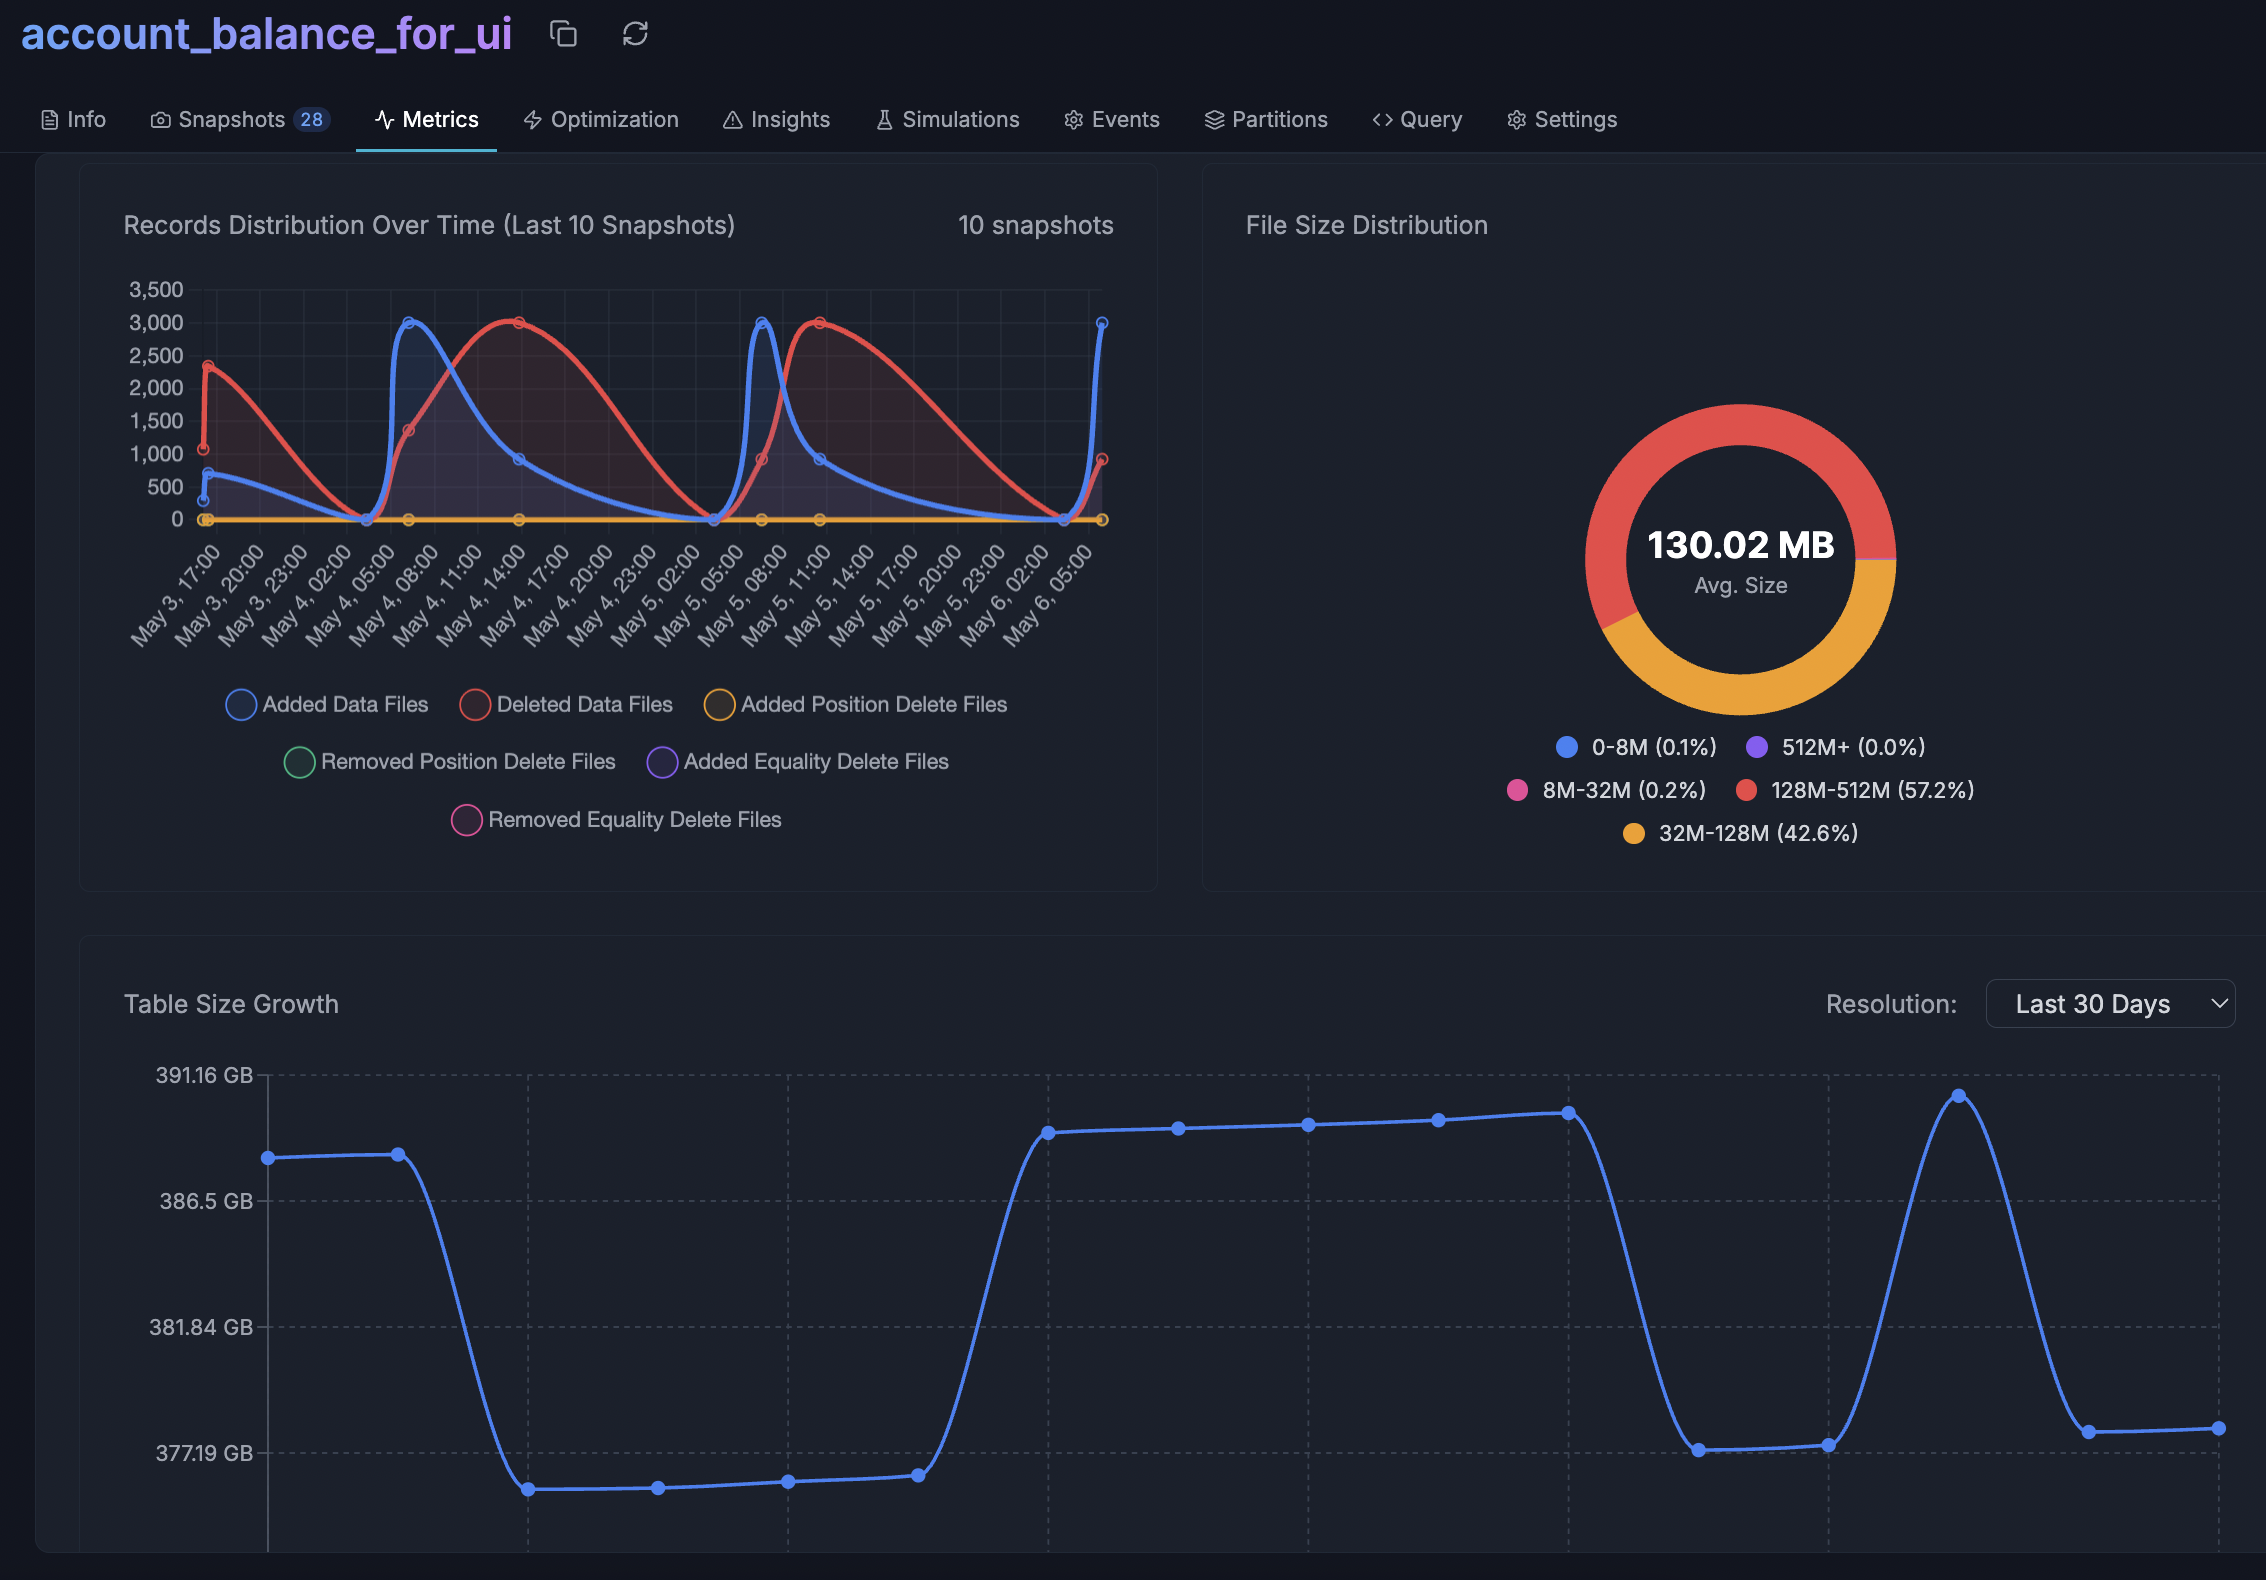Click the 28 snapshots count badge
Viewport: 2266px width, 1580px height.
pos(312,120)
